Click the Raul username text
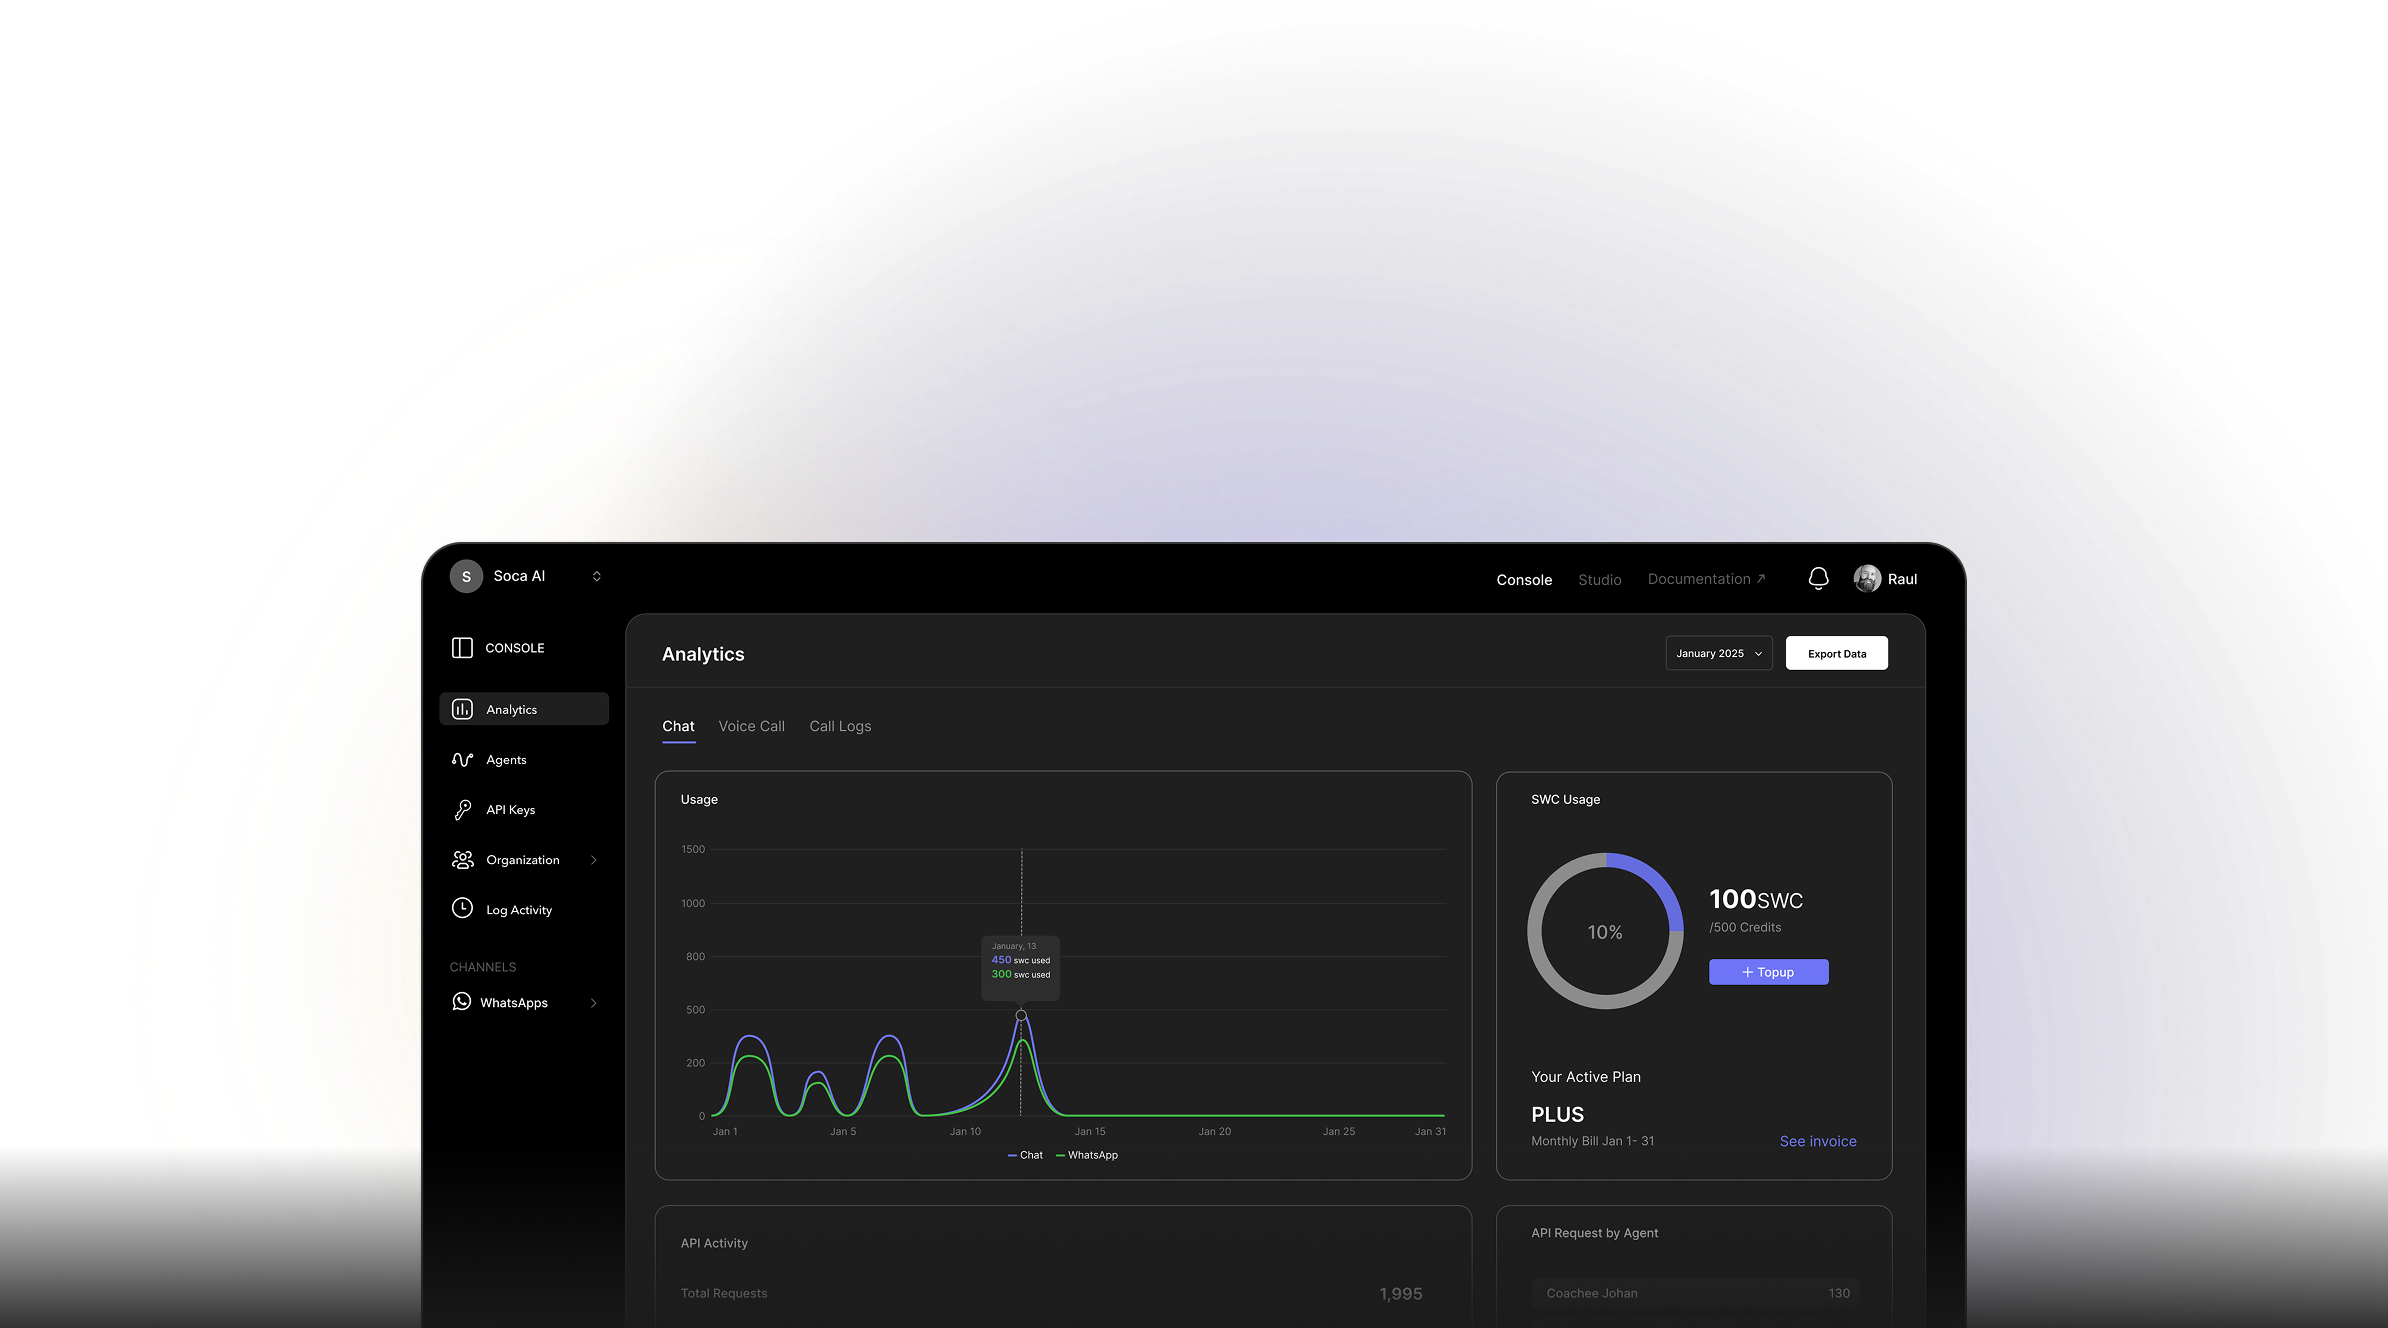Screen dimensions: 2388x1328 [1902, 579]
